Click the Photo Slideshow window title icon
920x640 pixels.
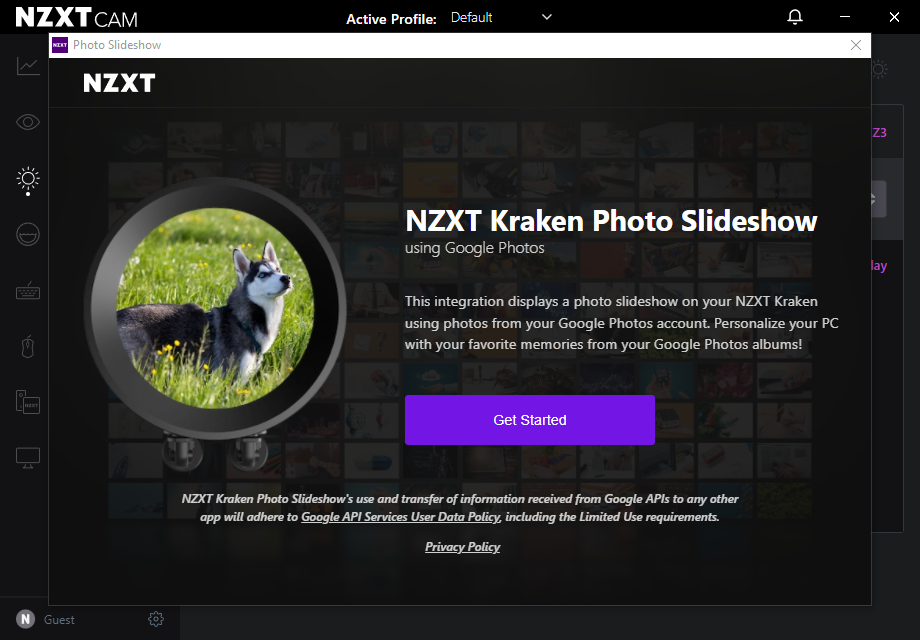coord(60,45)
